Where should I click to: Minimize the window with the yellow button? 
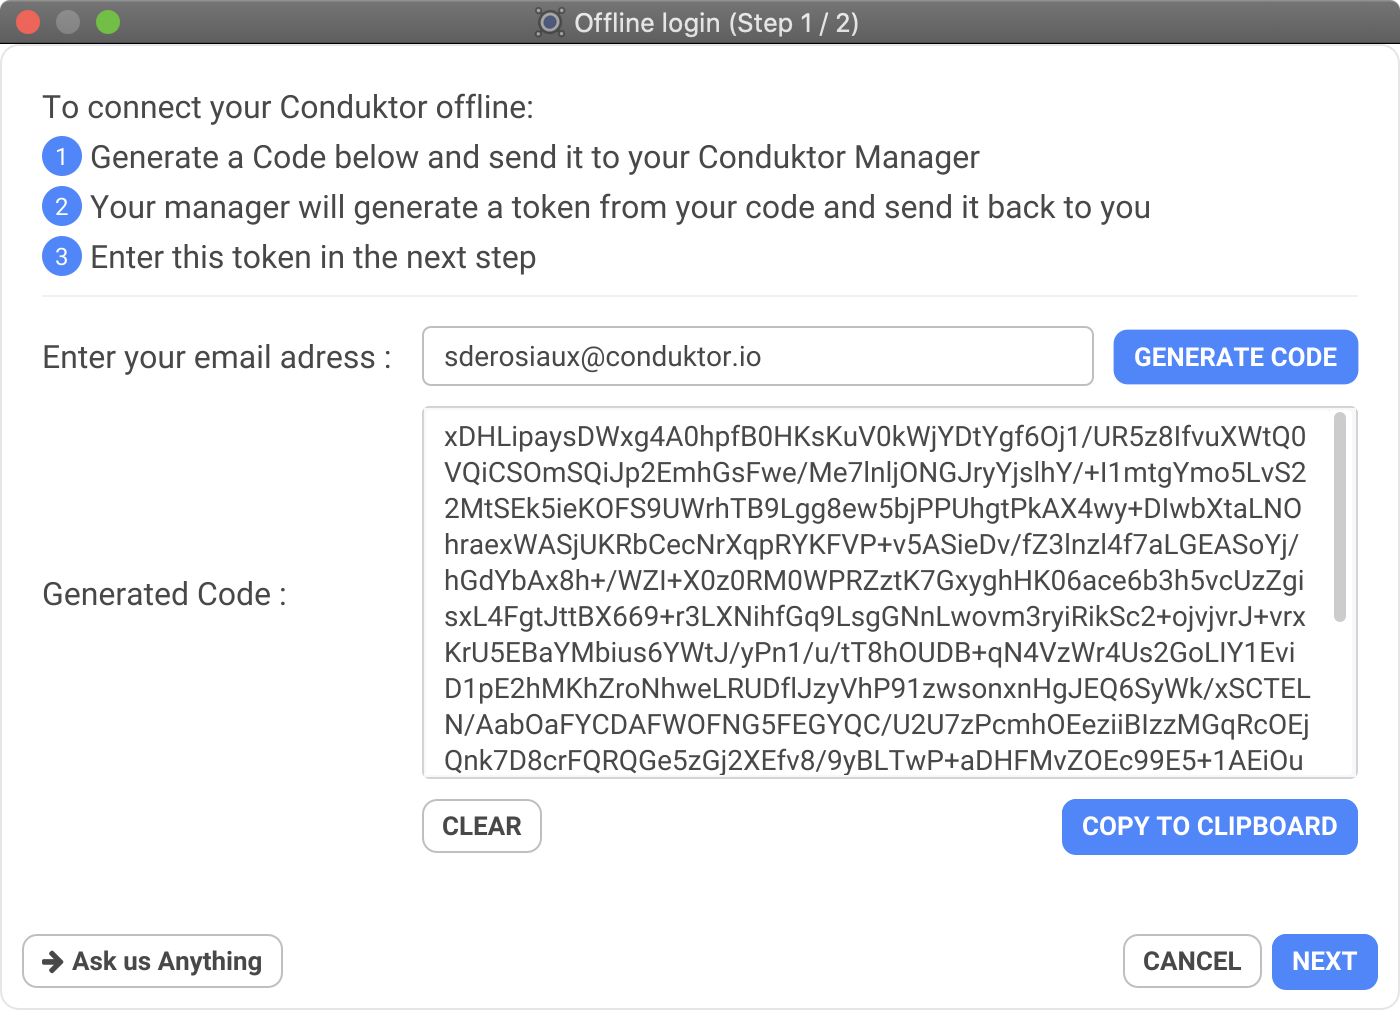pos(68,22)
